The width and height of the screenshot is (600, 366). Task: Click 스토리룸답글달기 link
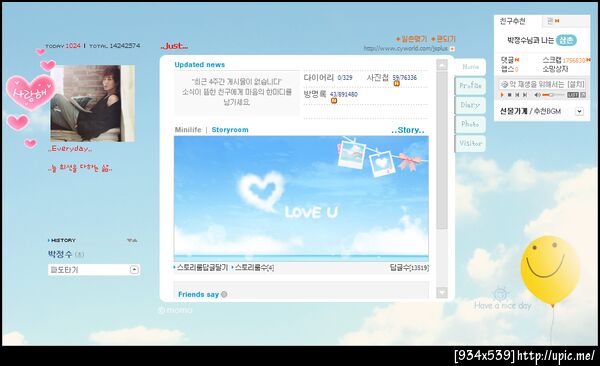(x=202, y=268)
